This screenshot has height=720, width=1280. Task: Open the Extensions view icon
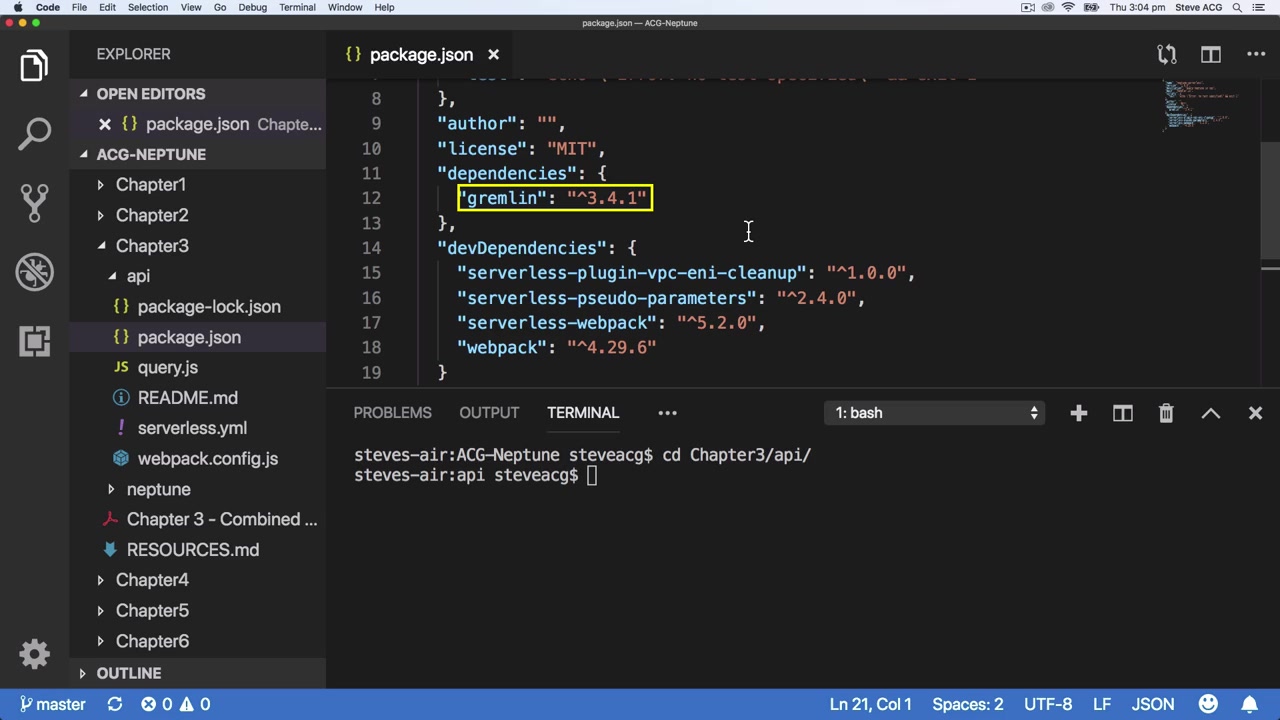pyautogui.click(x=34, y=341)
